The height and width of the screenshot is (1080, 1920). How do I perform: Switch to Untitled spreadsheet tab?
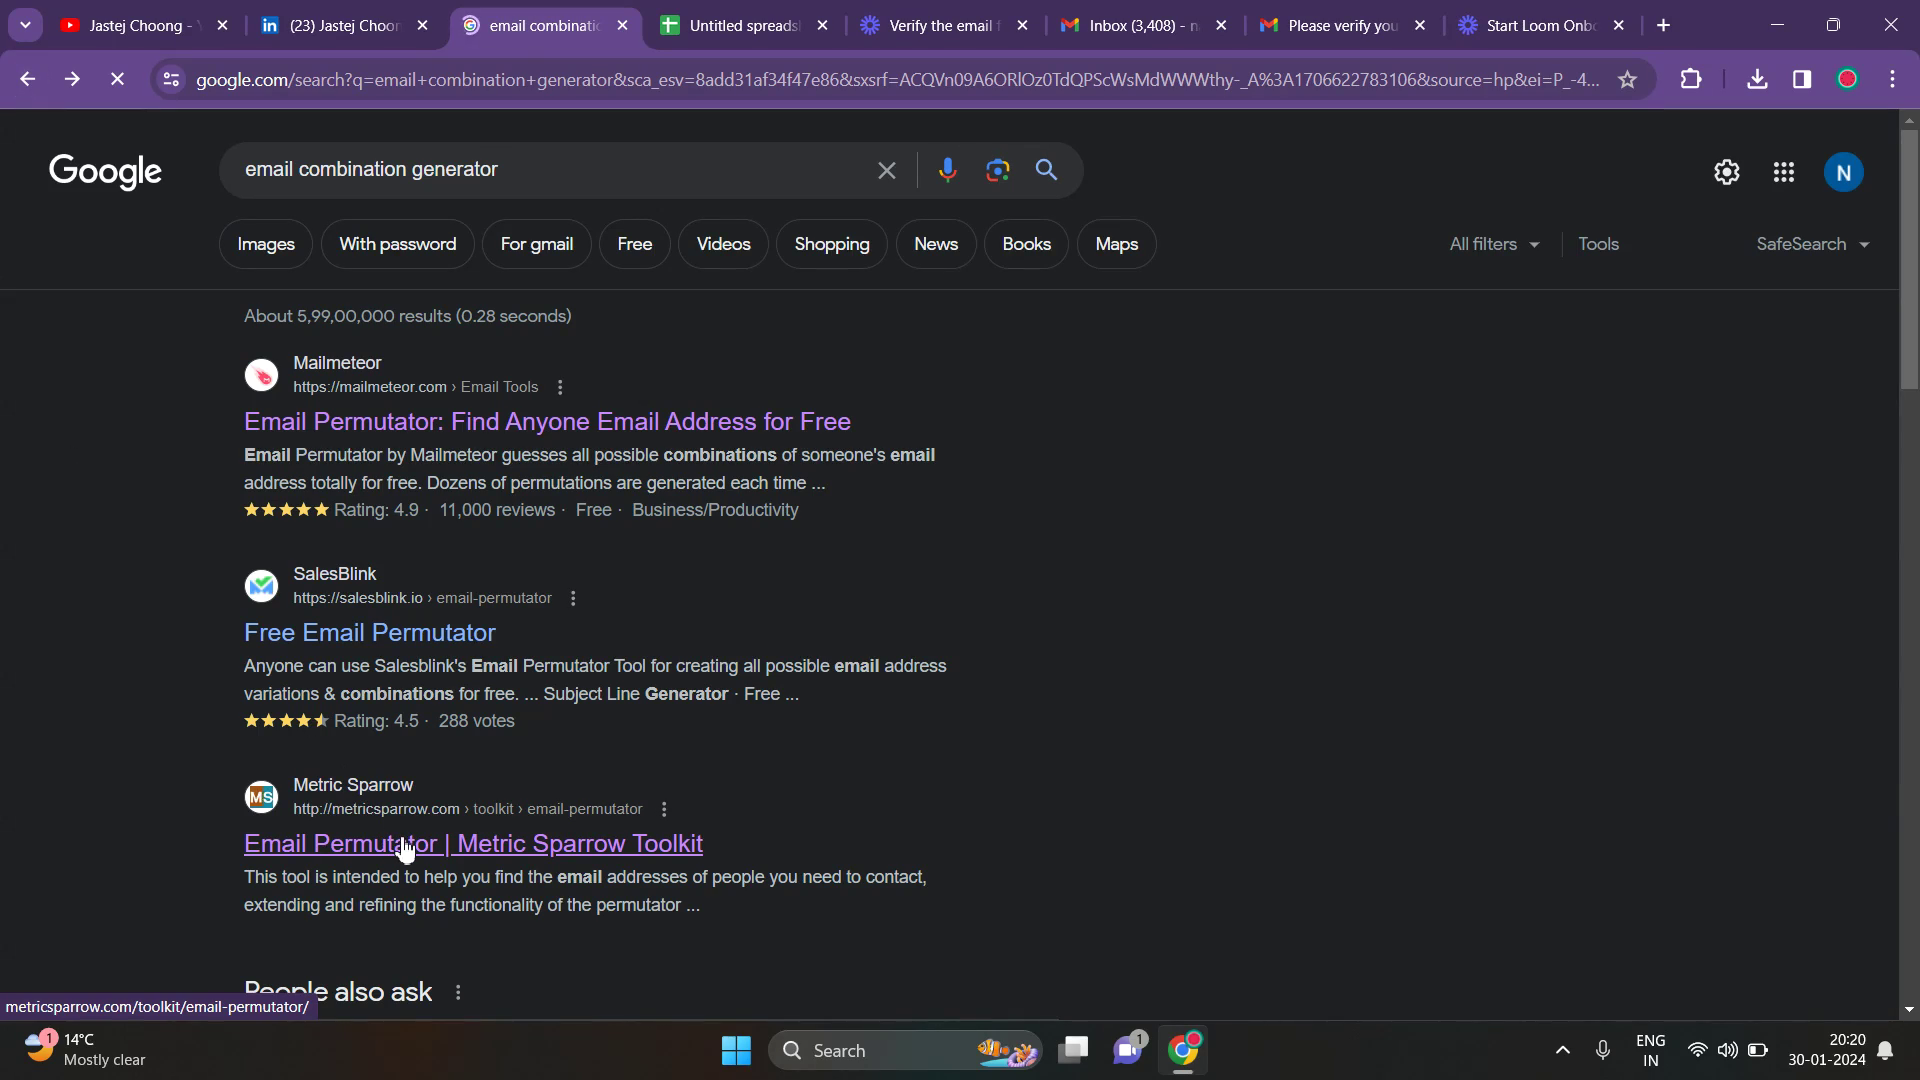point(743,25)
